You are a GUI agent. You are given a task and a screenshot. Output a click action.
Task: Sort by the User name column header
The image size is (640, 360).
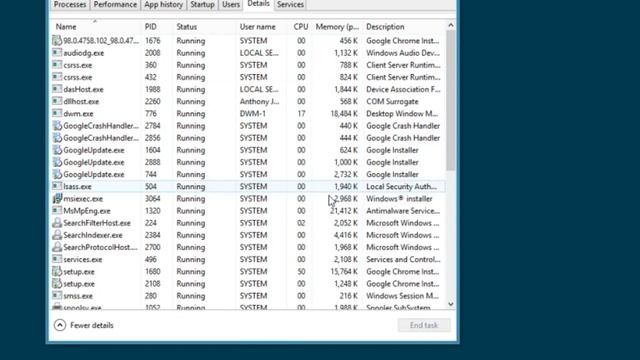point(261,27)
